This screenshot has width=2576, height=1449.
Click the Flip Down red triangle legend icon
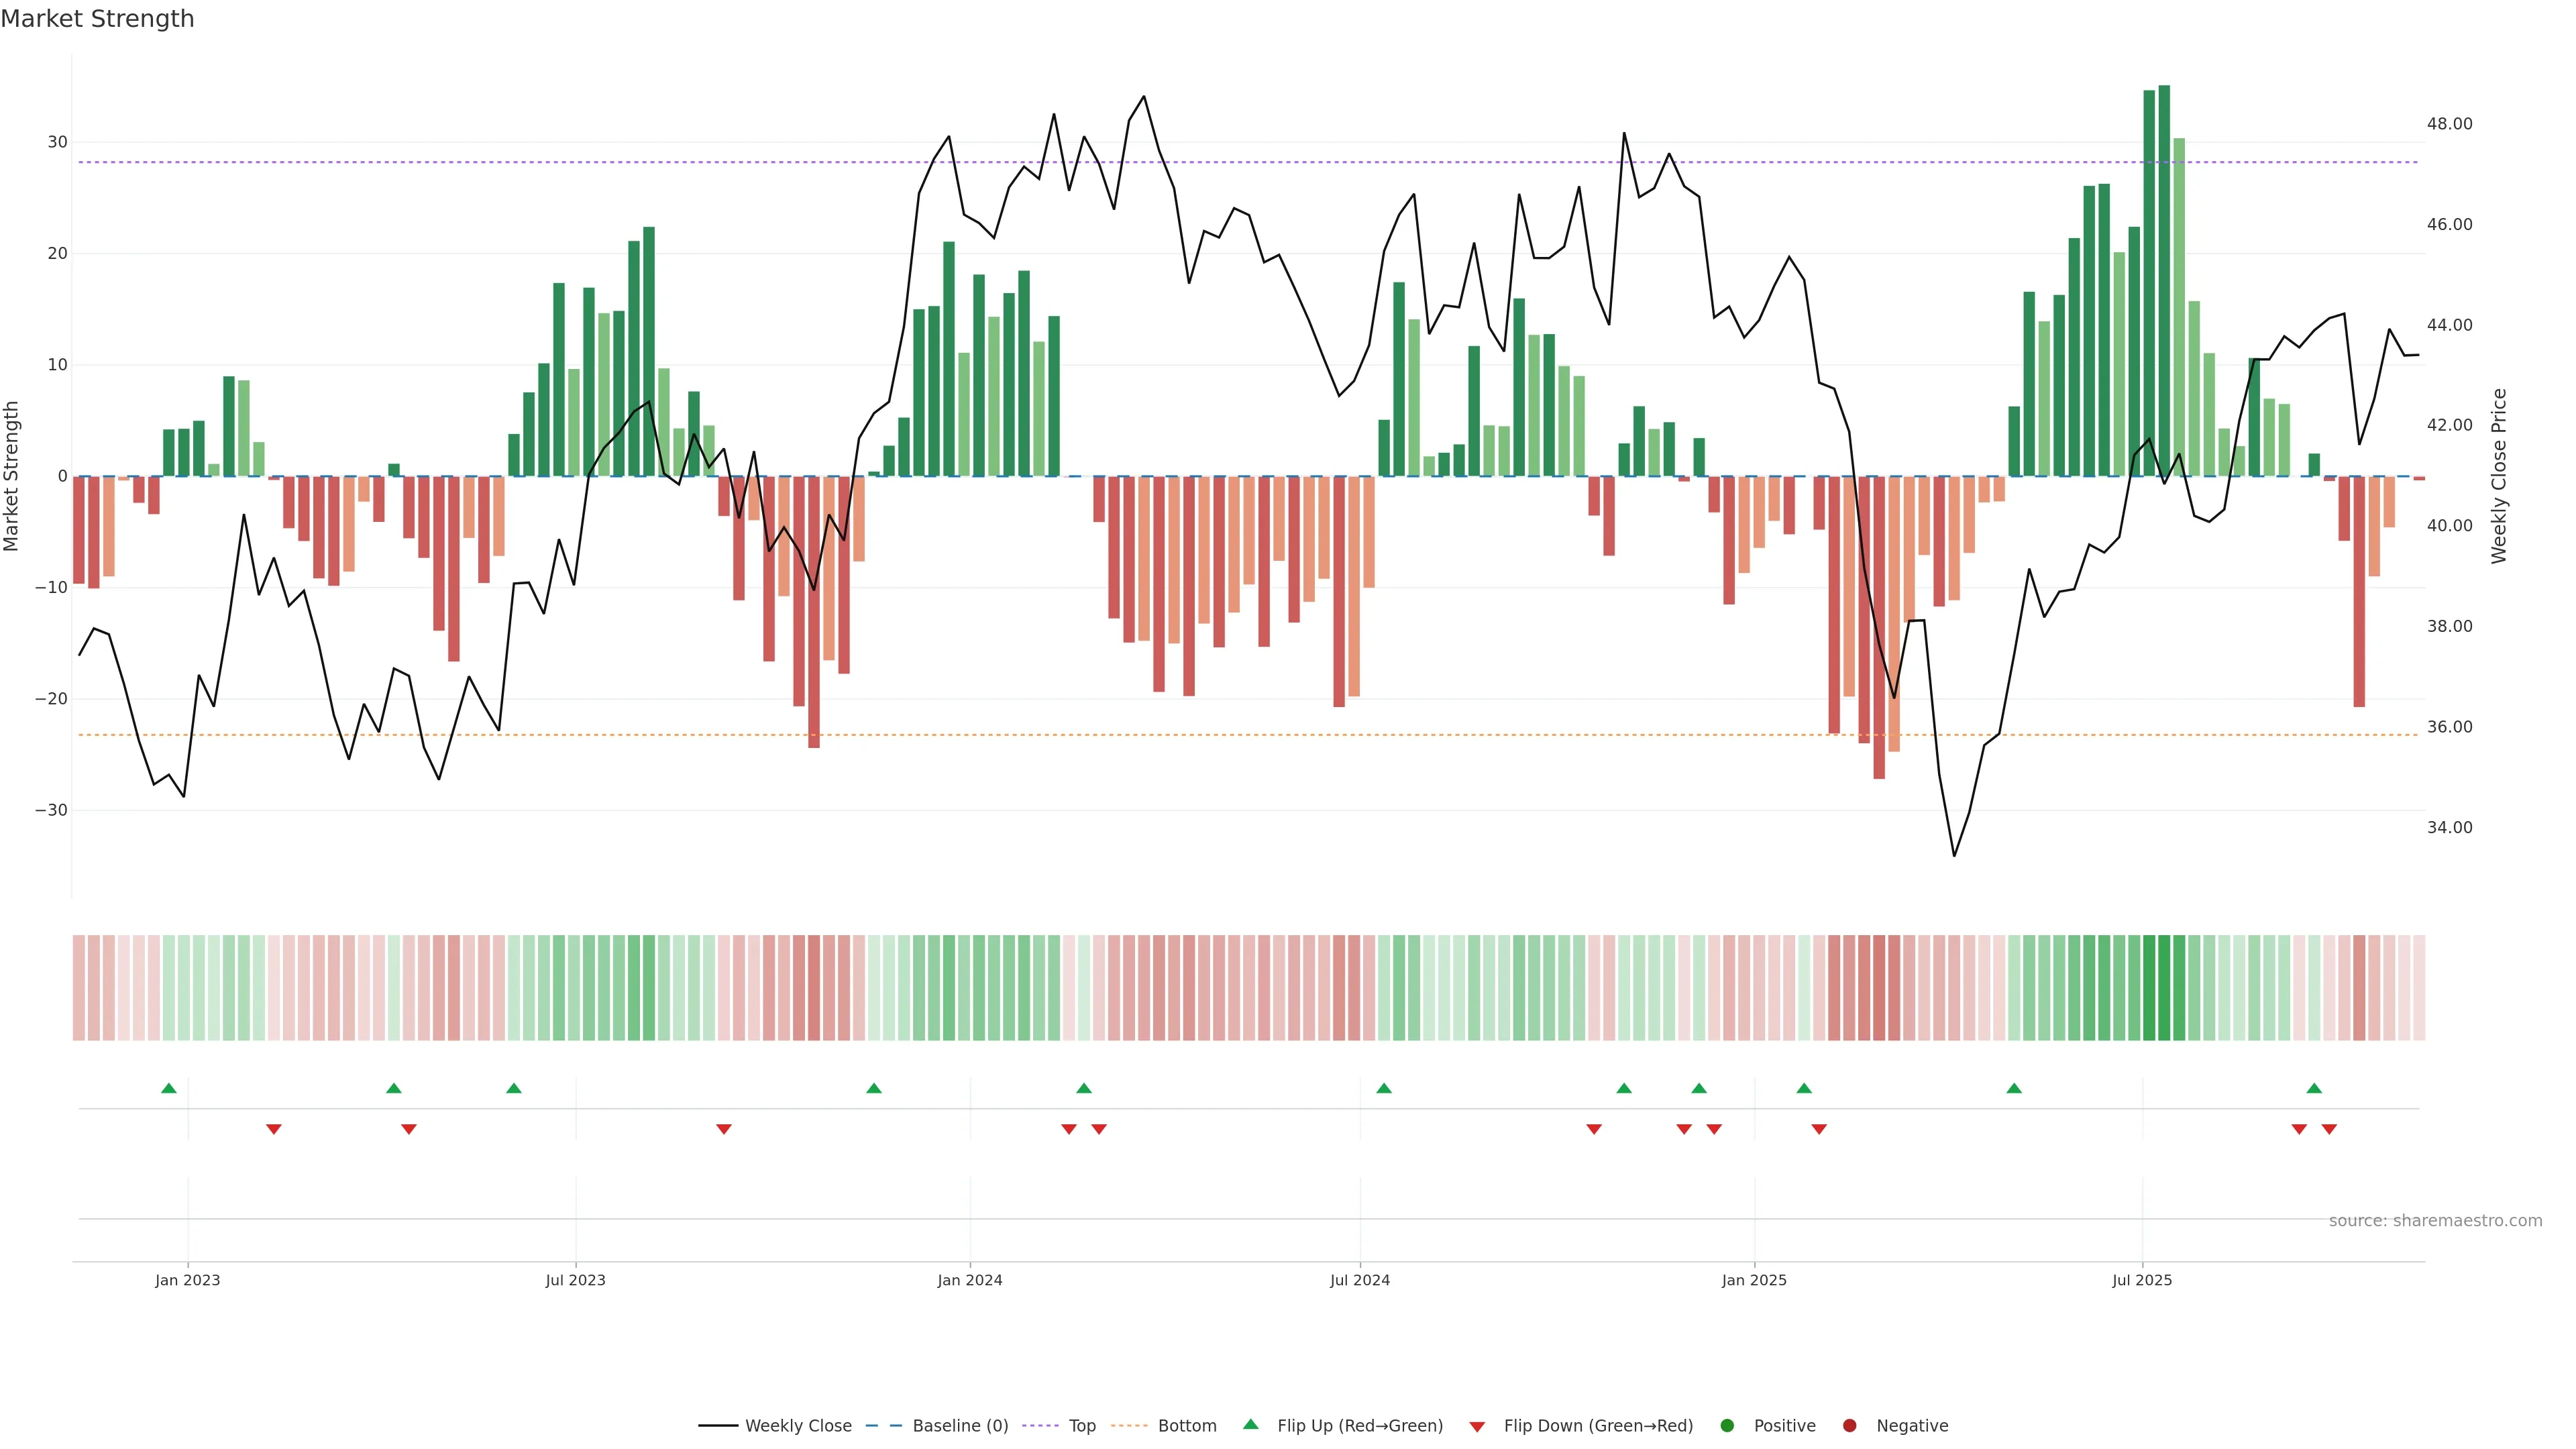[1477, 1427]
